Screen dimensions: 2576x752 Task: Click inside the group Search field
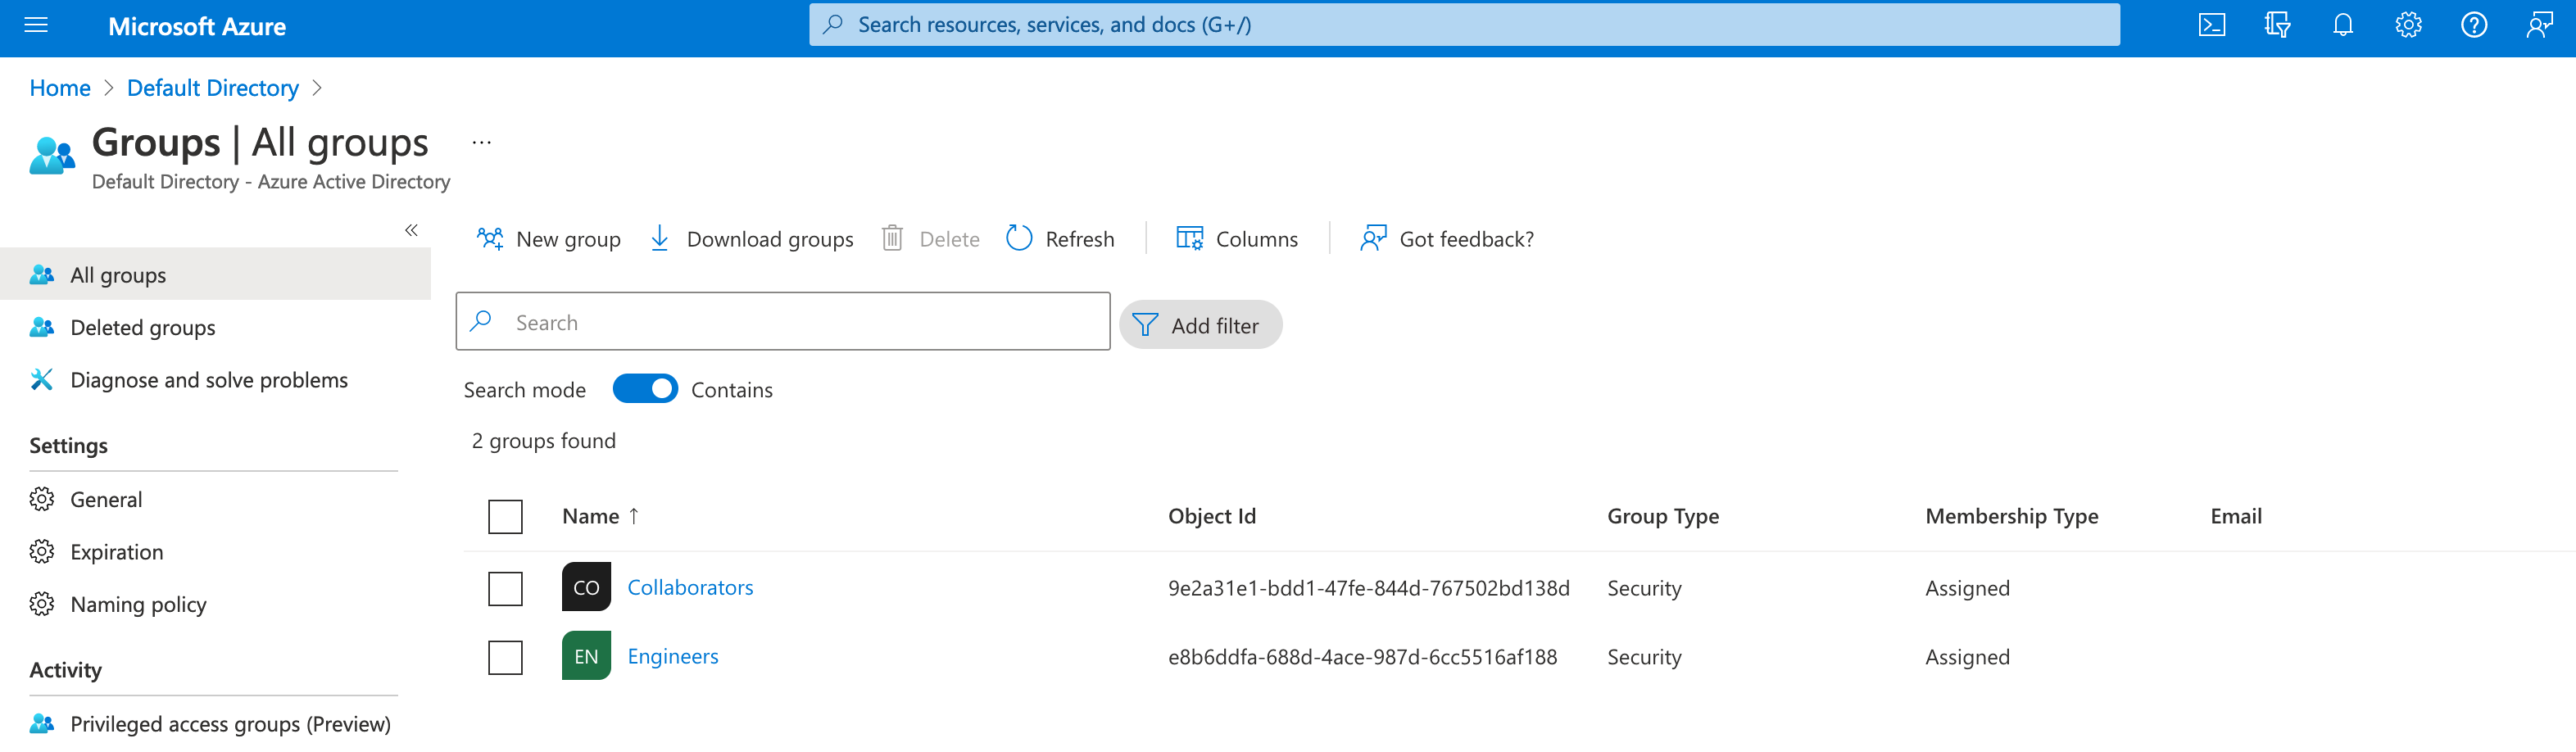[782, 321]
